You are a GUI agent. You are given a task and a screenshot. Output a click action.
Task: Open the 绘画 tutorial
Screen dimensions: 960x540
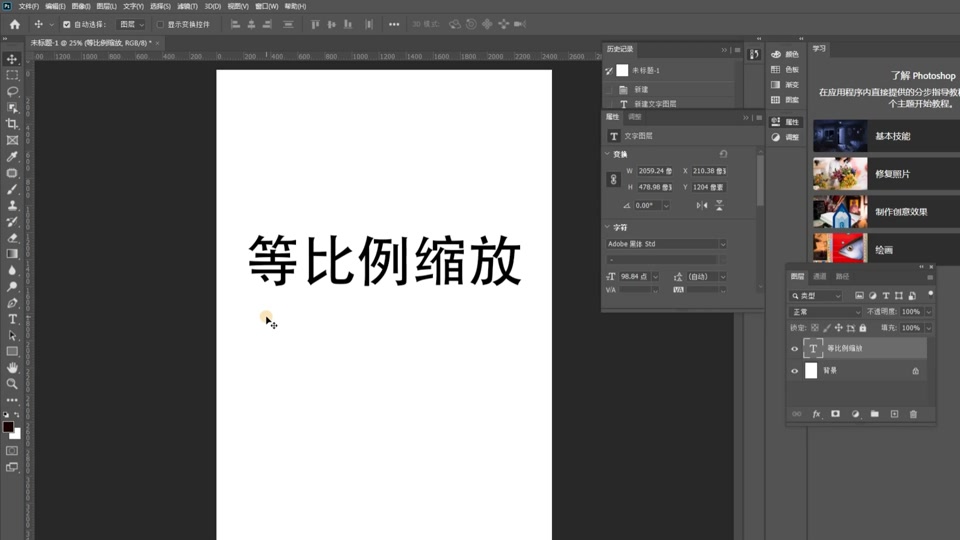(x=887, y=249)
